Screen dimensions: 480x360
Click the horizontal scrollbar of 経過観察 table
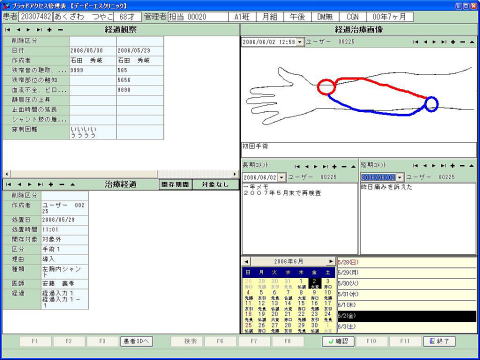(121, 174)
